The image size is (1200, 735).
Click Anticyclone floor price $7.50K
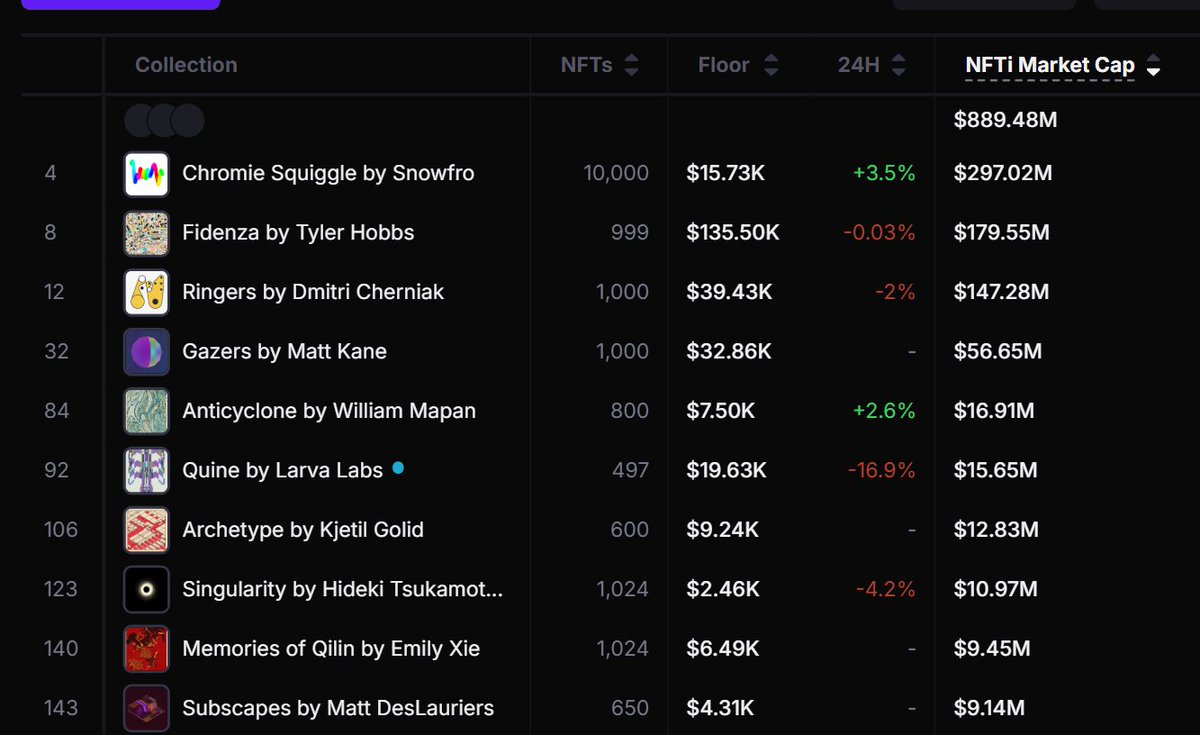coord(720,411)
